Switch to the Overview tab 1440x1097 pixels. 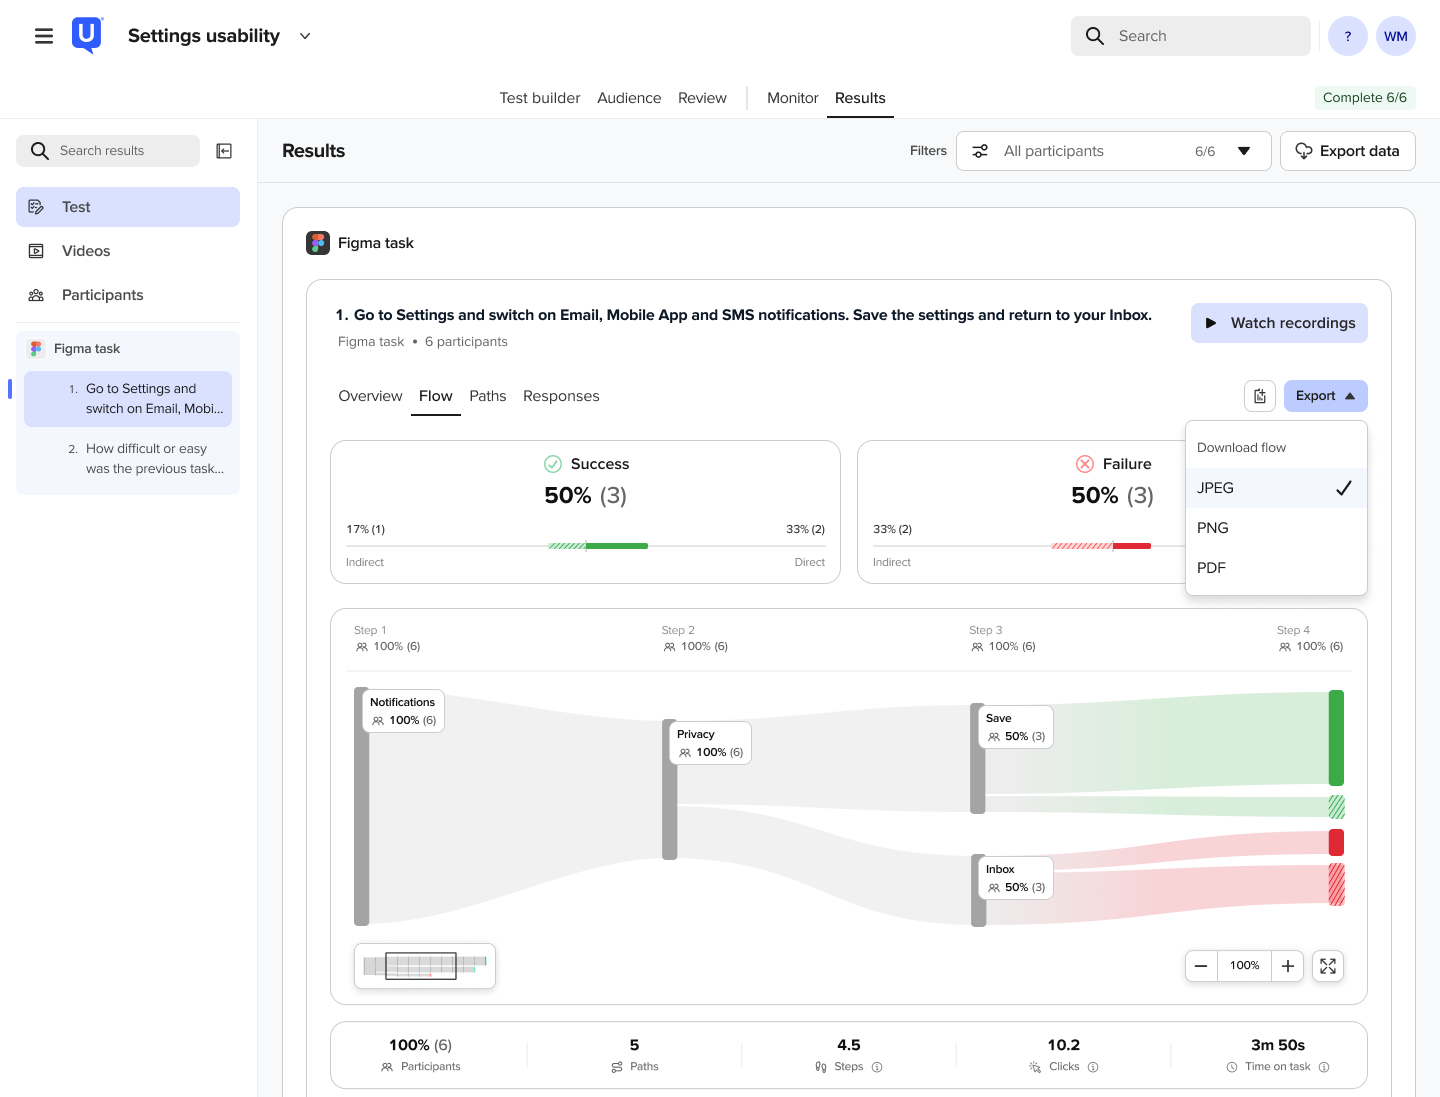[x=370, y=396]
